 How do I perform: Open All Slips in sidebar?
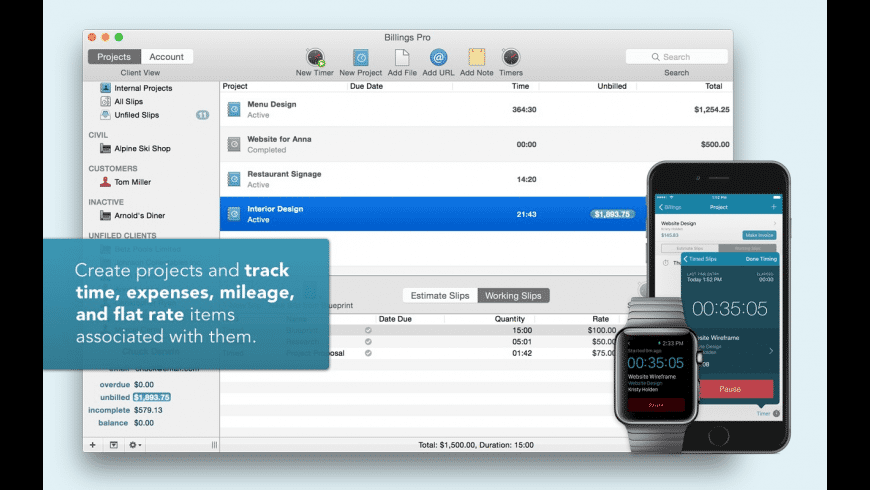(x=122, y=101)
